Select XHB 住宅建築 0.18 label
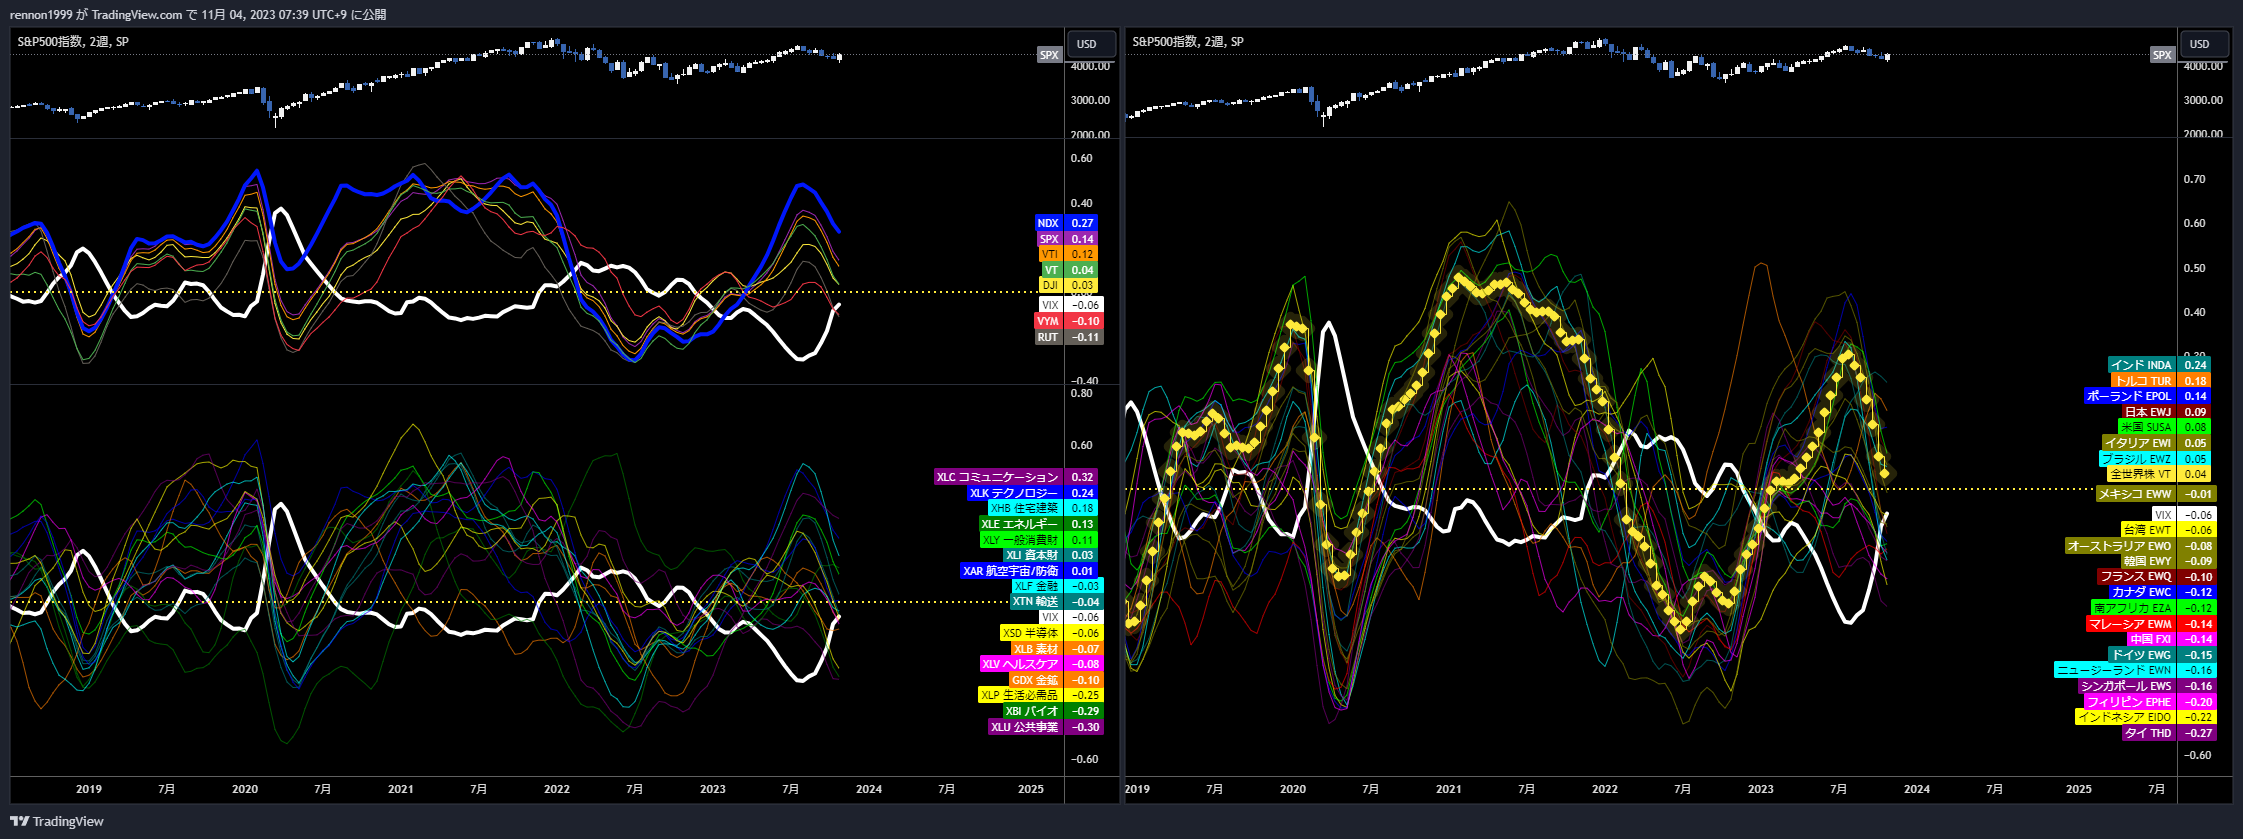Viewport: 2243px width, 839px height. (x=1043, y=508)
